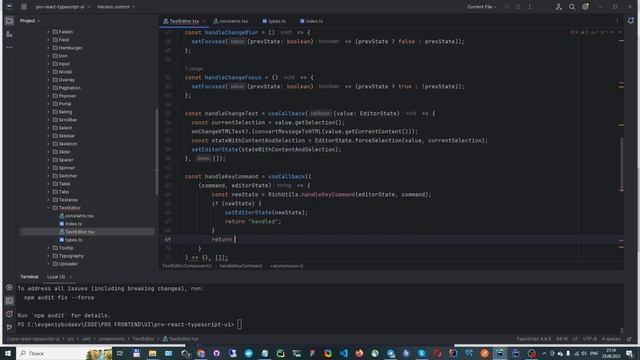Open the Project view dropdown
Image resolution: width=640 pixels, height=360 pixels.
click(30, 21)
